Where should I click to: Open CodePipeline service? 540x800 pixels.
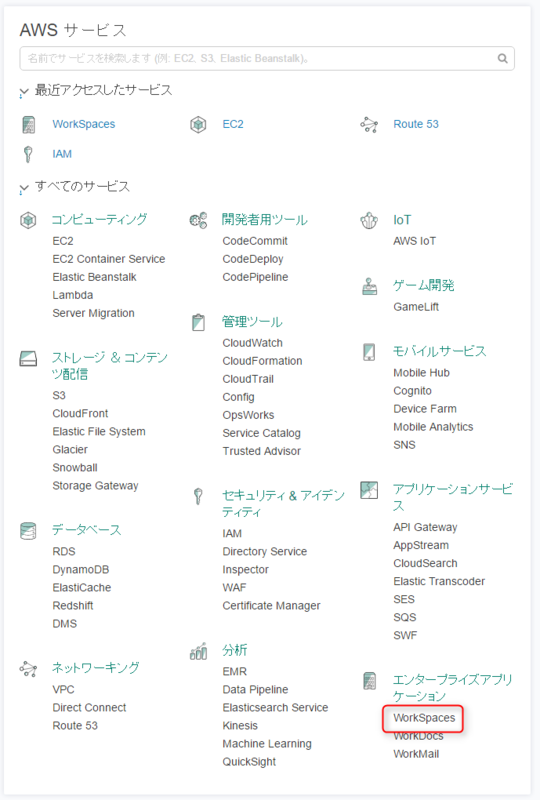255,277
